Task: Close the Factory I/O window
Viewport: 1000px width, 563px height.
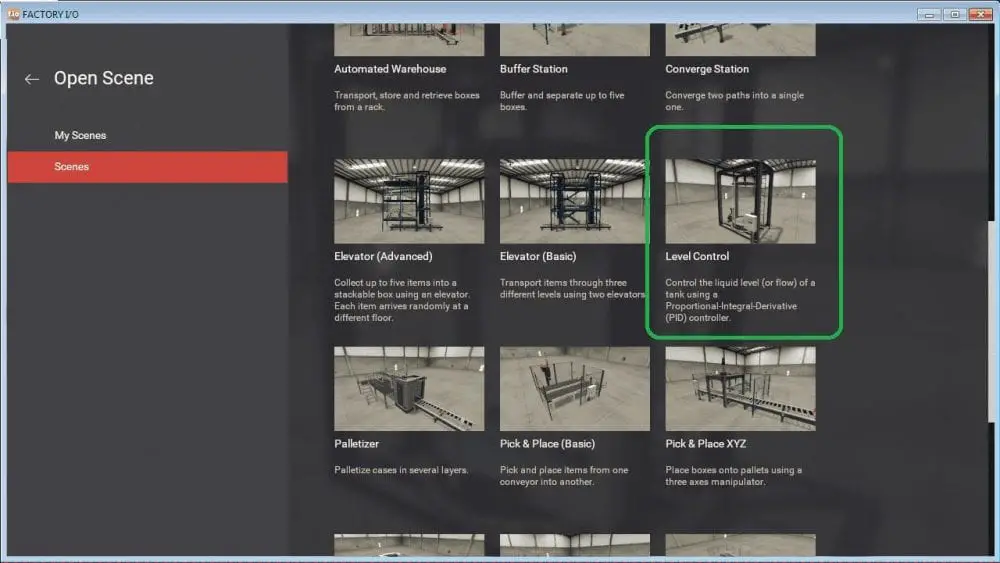Action: (981, 14)
